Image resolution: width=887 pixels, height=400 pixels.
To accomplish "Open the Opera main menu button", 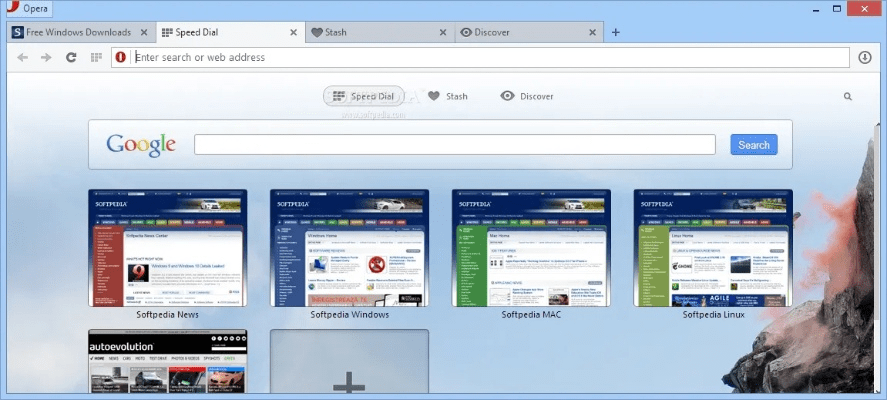I will (28, 8).
